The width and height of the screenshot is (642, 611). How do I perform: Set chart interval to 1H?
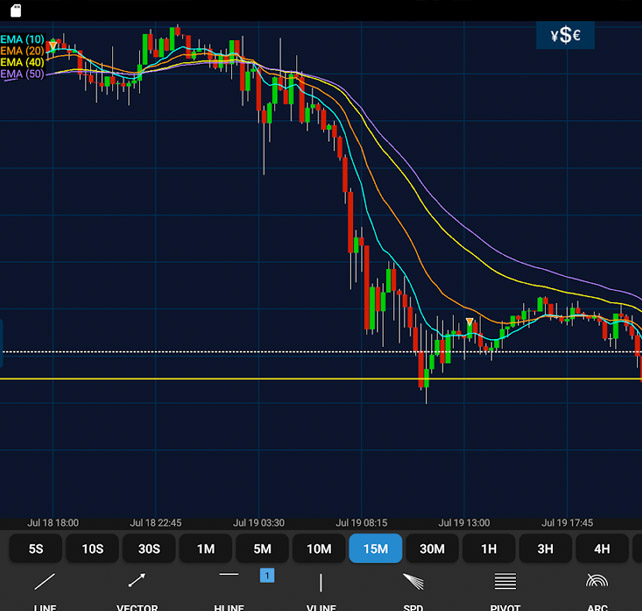tap(489, 549)
